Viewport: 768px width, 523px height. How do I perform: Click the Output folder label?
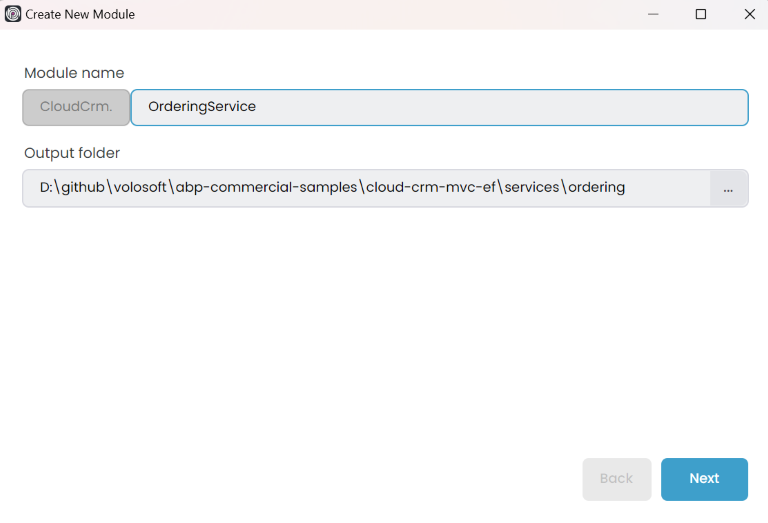point(72,153)
